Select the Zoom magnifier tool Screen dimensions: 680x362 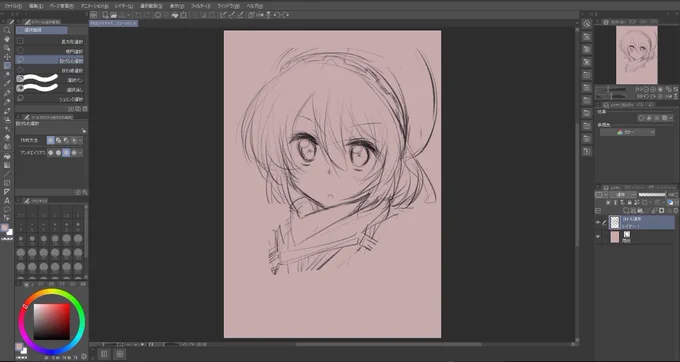point(7,30)
